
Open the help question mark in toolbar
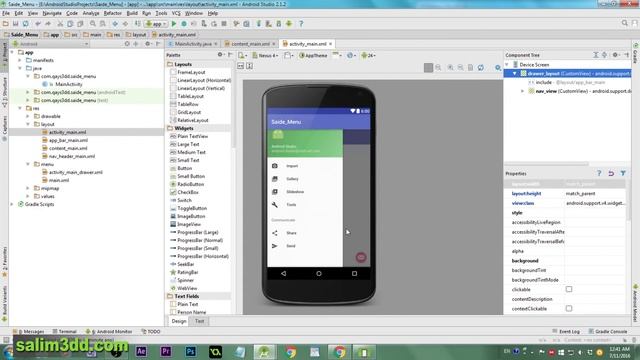coord(301,24)
